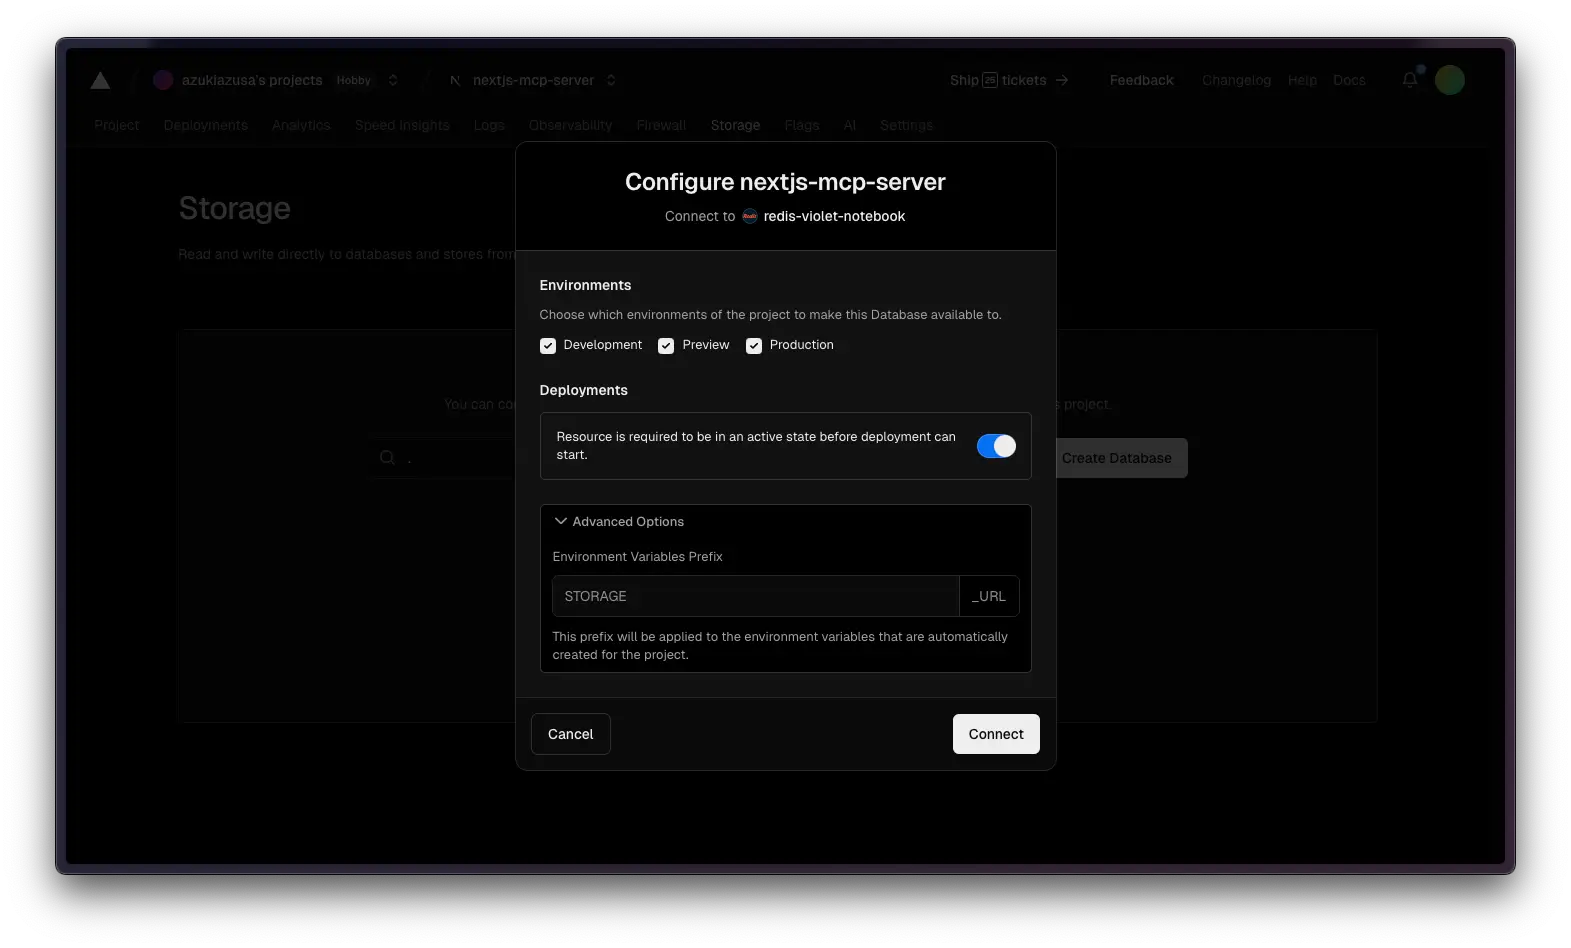This screenshot has height=948, width=1571.
Task: Open the Help link
Action: pos(1302,80)
